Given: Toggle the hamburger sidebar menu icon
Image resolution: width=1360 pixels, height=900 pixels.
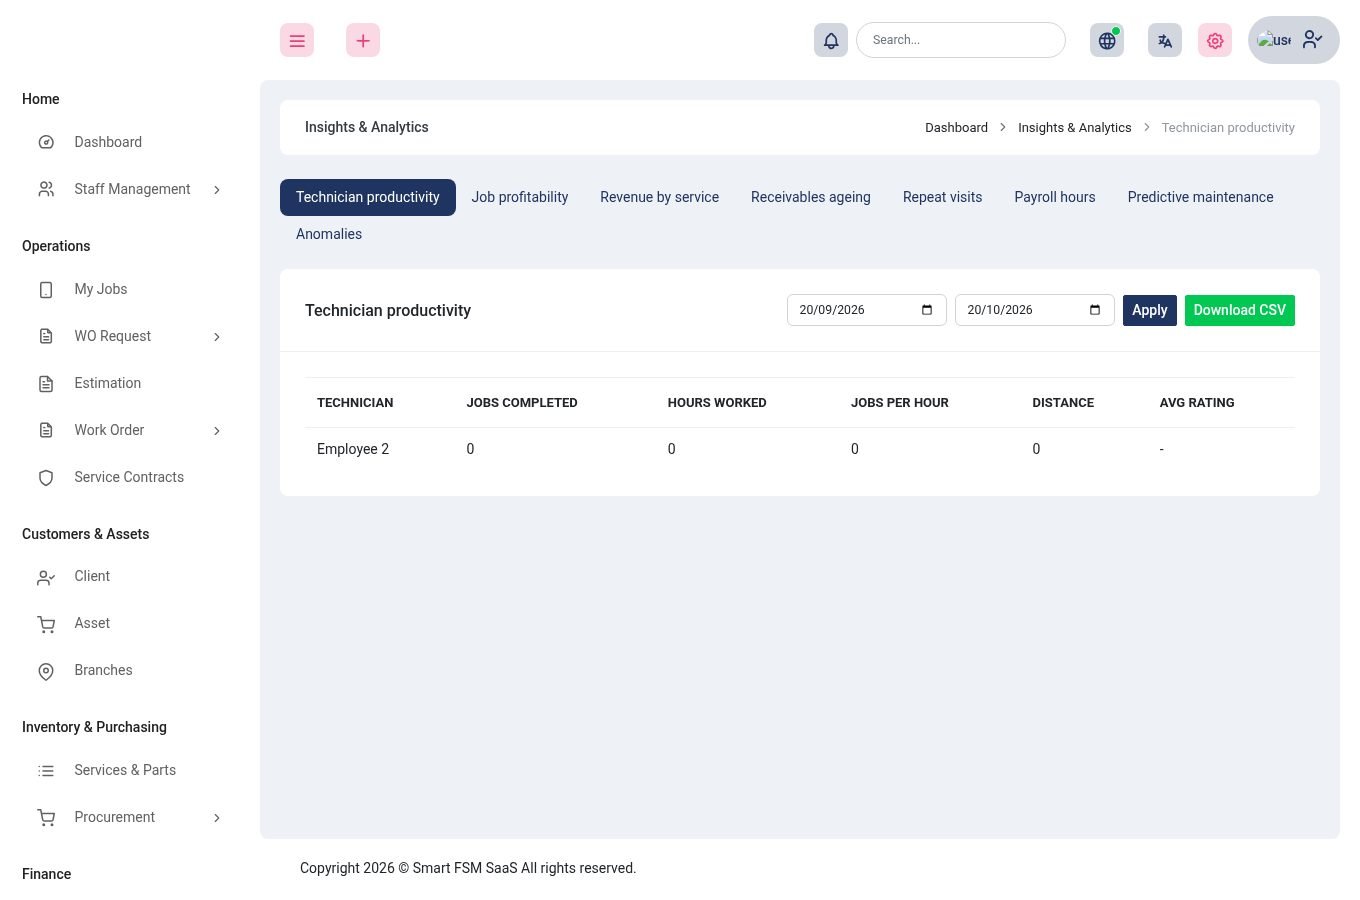Looking at the screenshot, I should [x=297, y=40].
